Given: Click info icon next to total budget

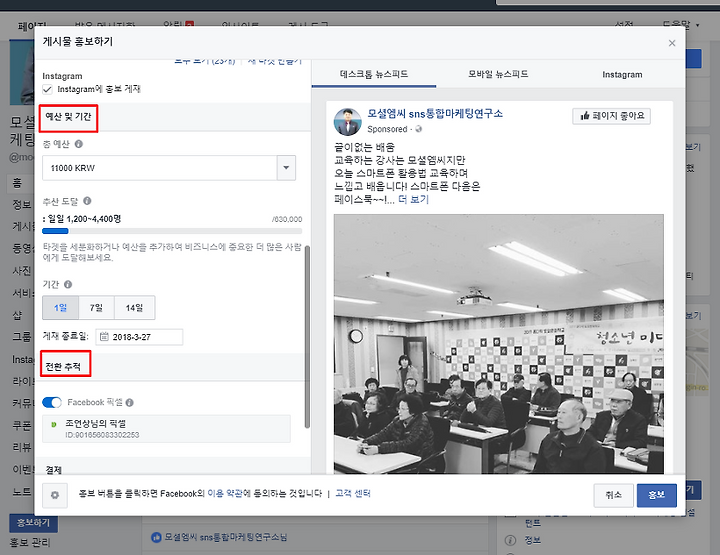Looking at the screenshot, I should [x=79, y=144].
